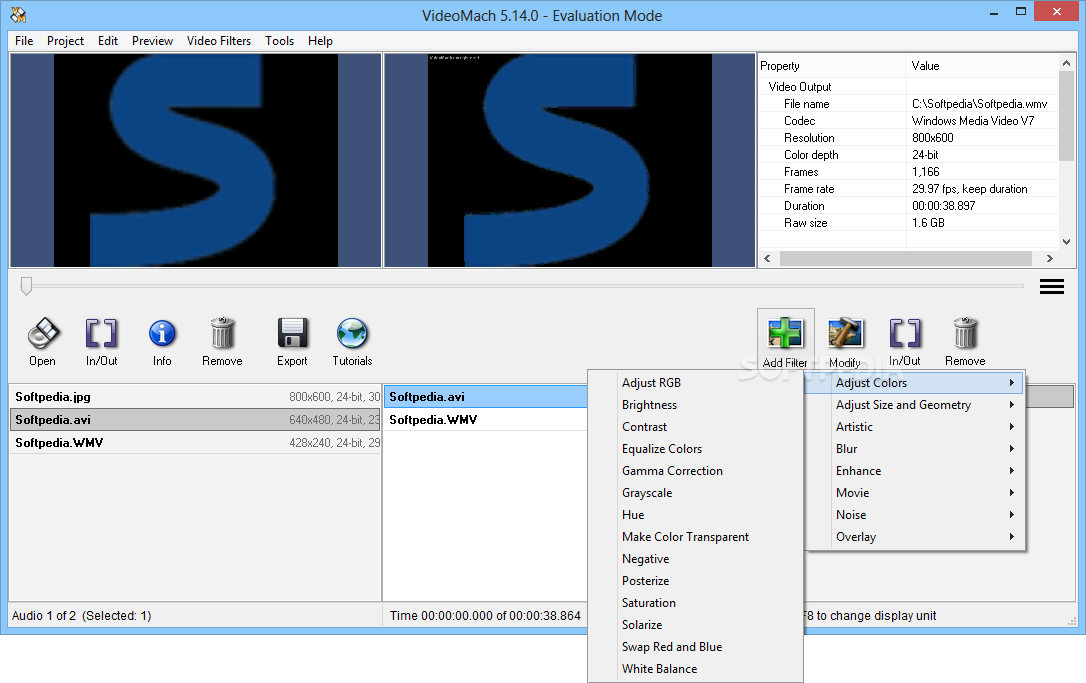Click the left In/Out bracket icon
This screenshot has width=1086, height=683.
pyautogui.click(x=101, y=334)
